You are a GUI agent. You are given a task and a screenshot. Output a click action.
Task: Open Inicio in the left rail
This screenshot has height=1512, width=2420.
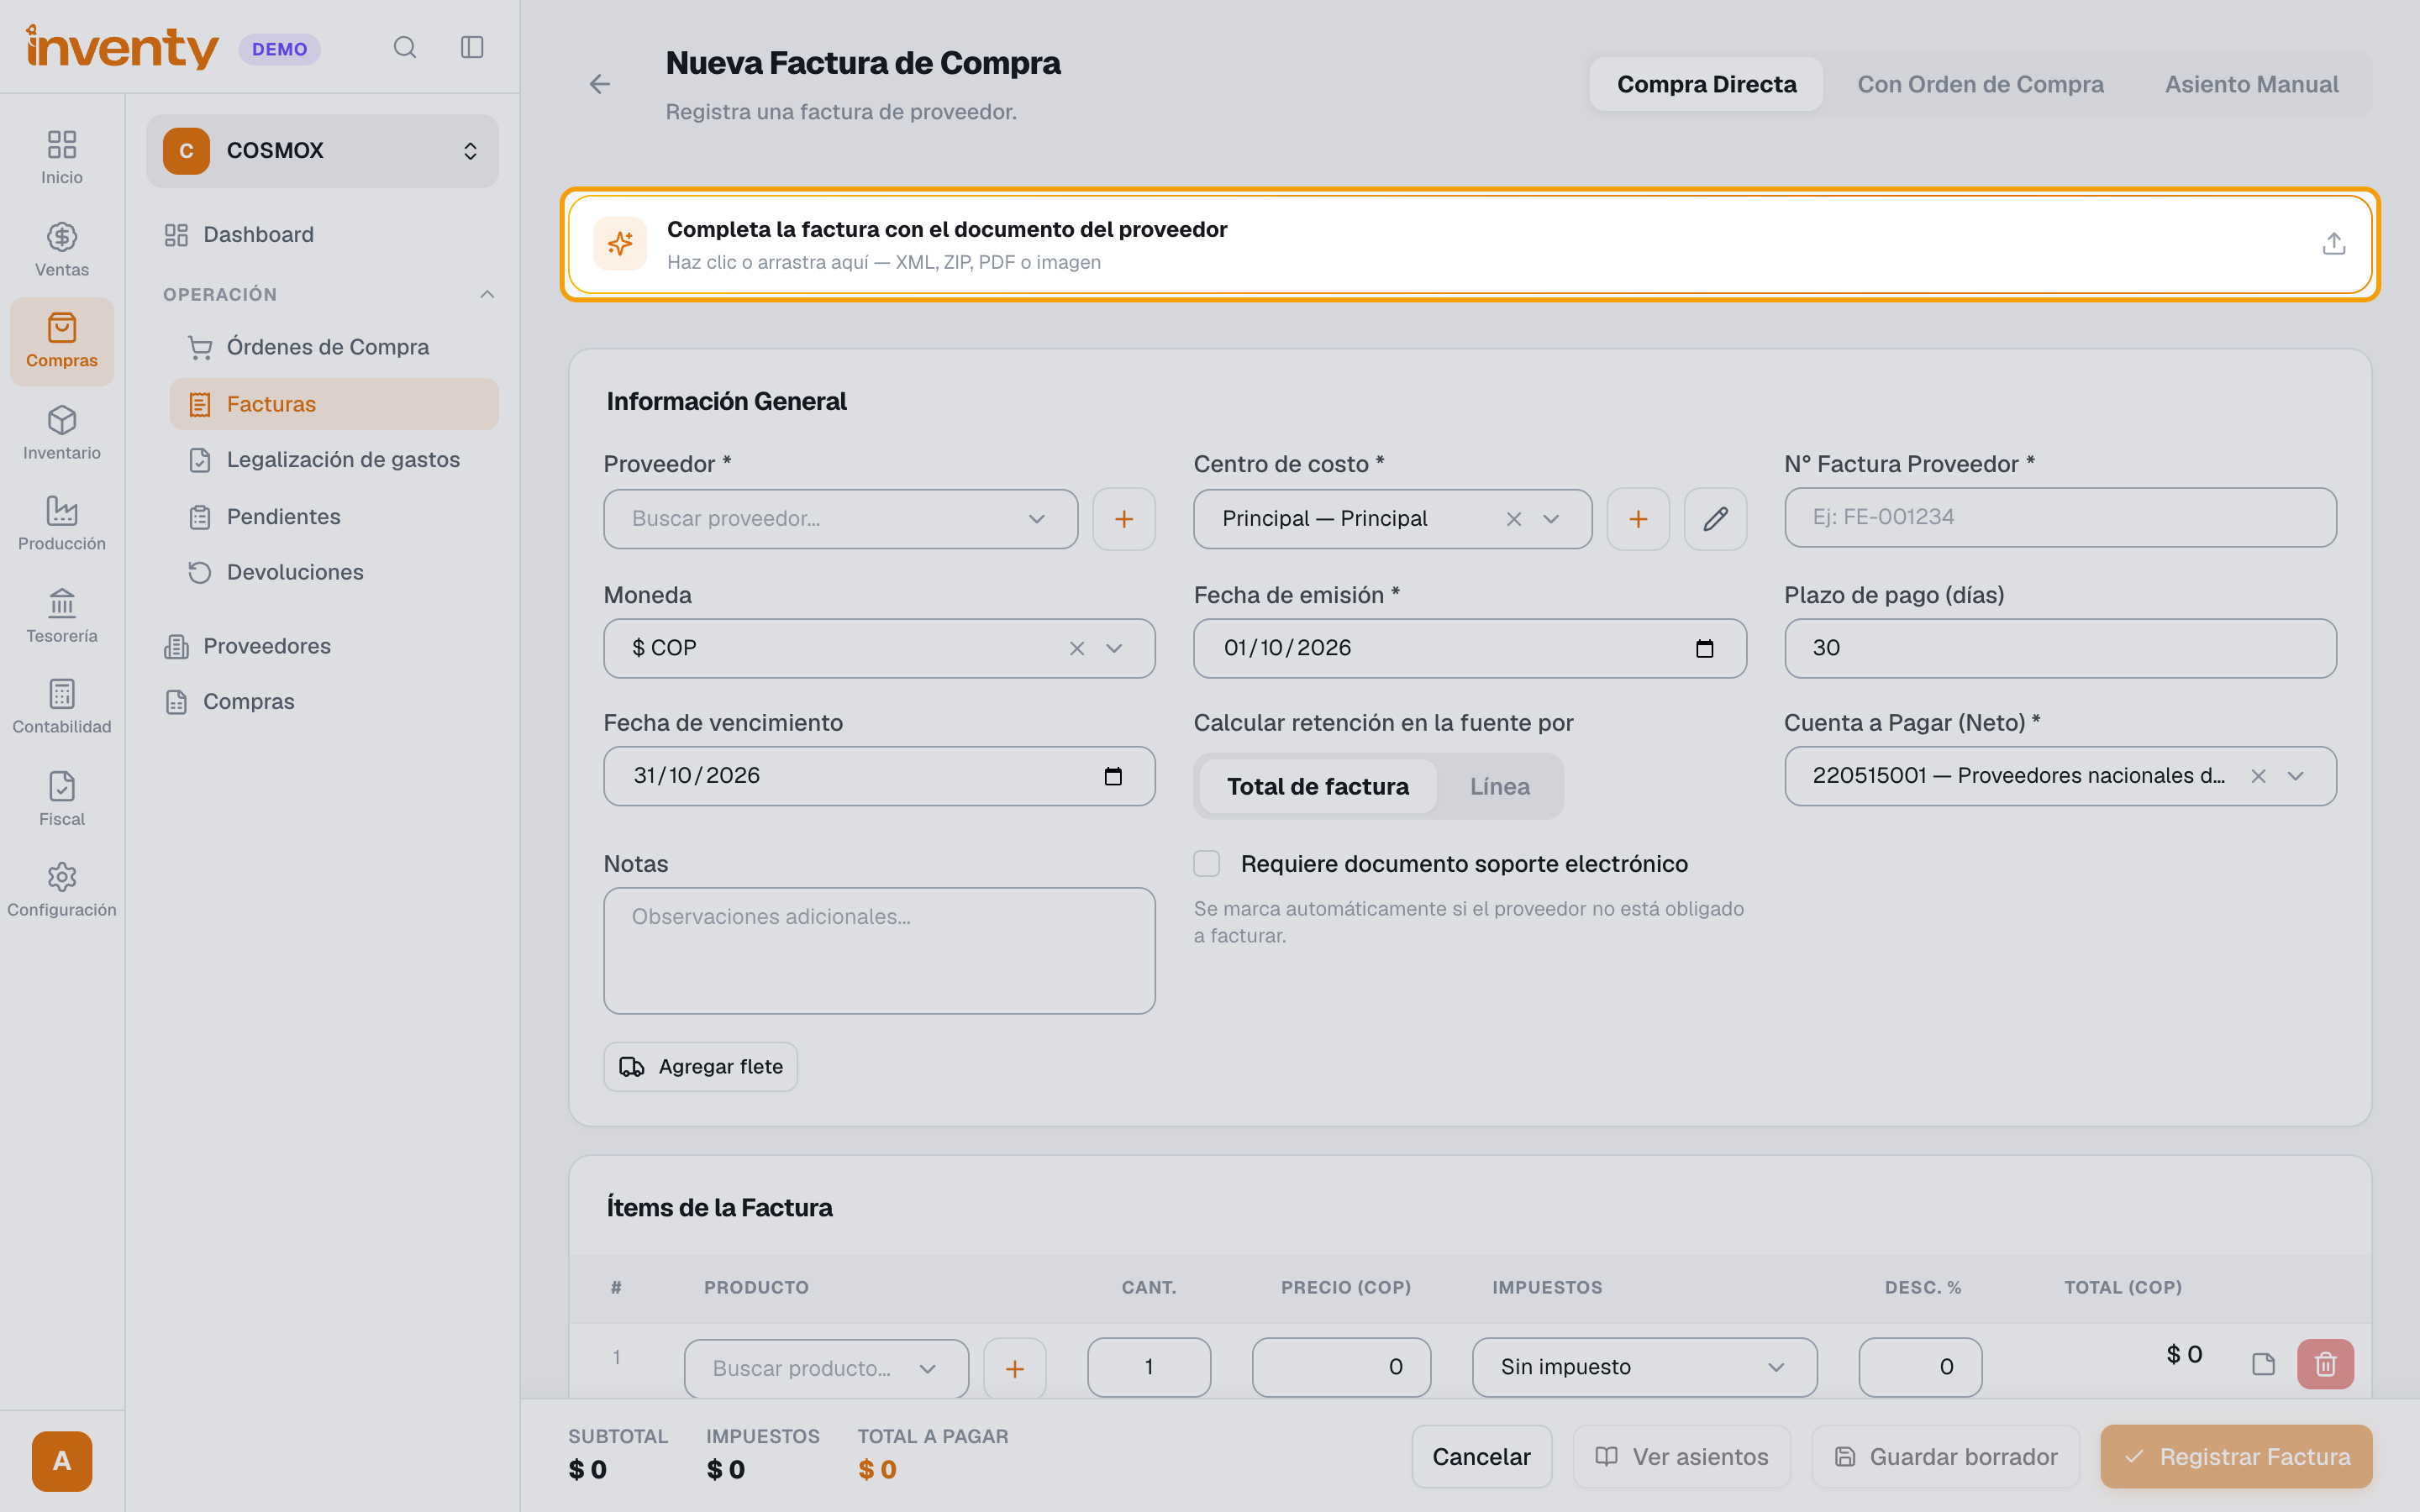[62, 157]
